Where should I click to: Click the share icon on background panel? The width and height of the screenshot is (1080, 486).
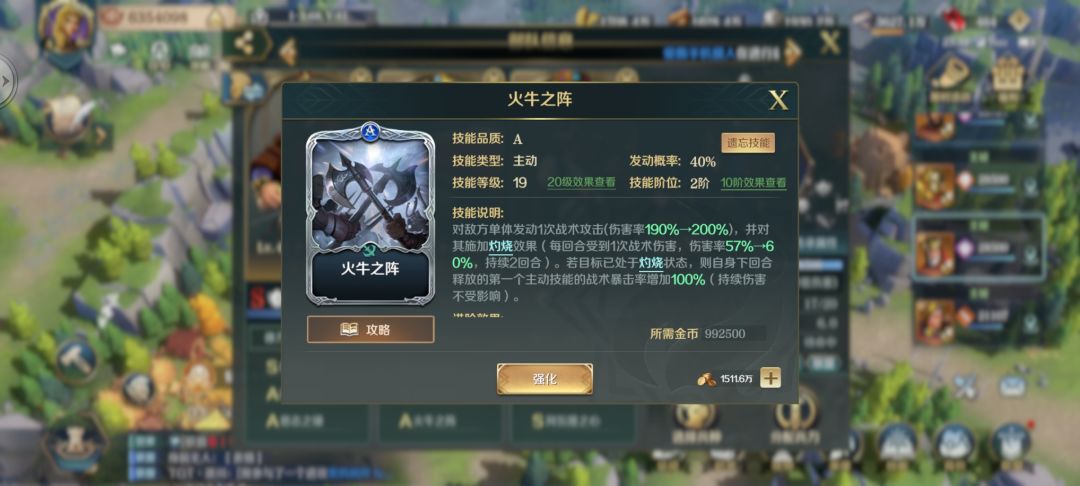244,45
